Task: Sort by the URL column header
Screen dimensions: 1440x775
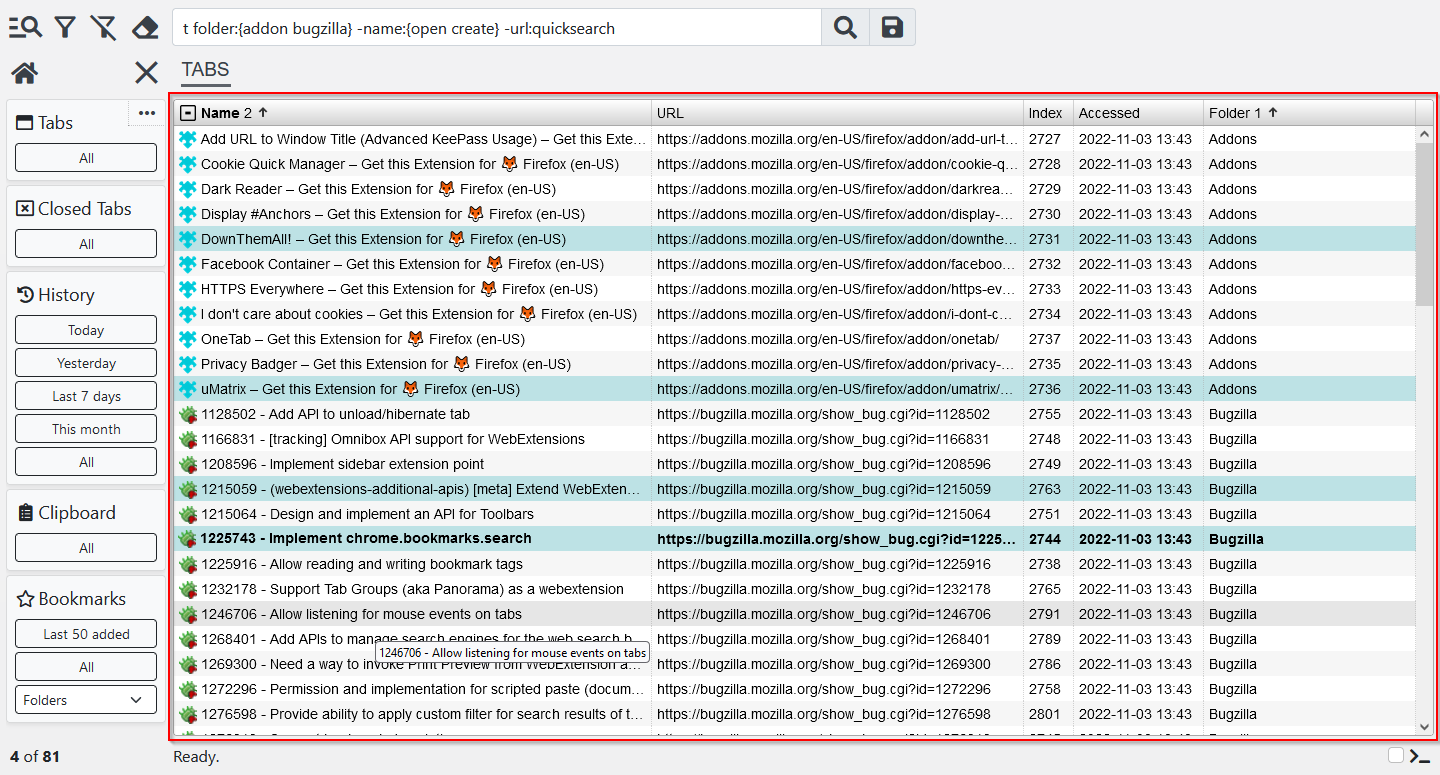Action: [837, 113]
